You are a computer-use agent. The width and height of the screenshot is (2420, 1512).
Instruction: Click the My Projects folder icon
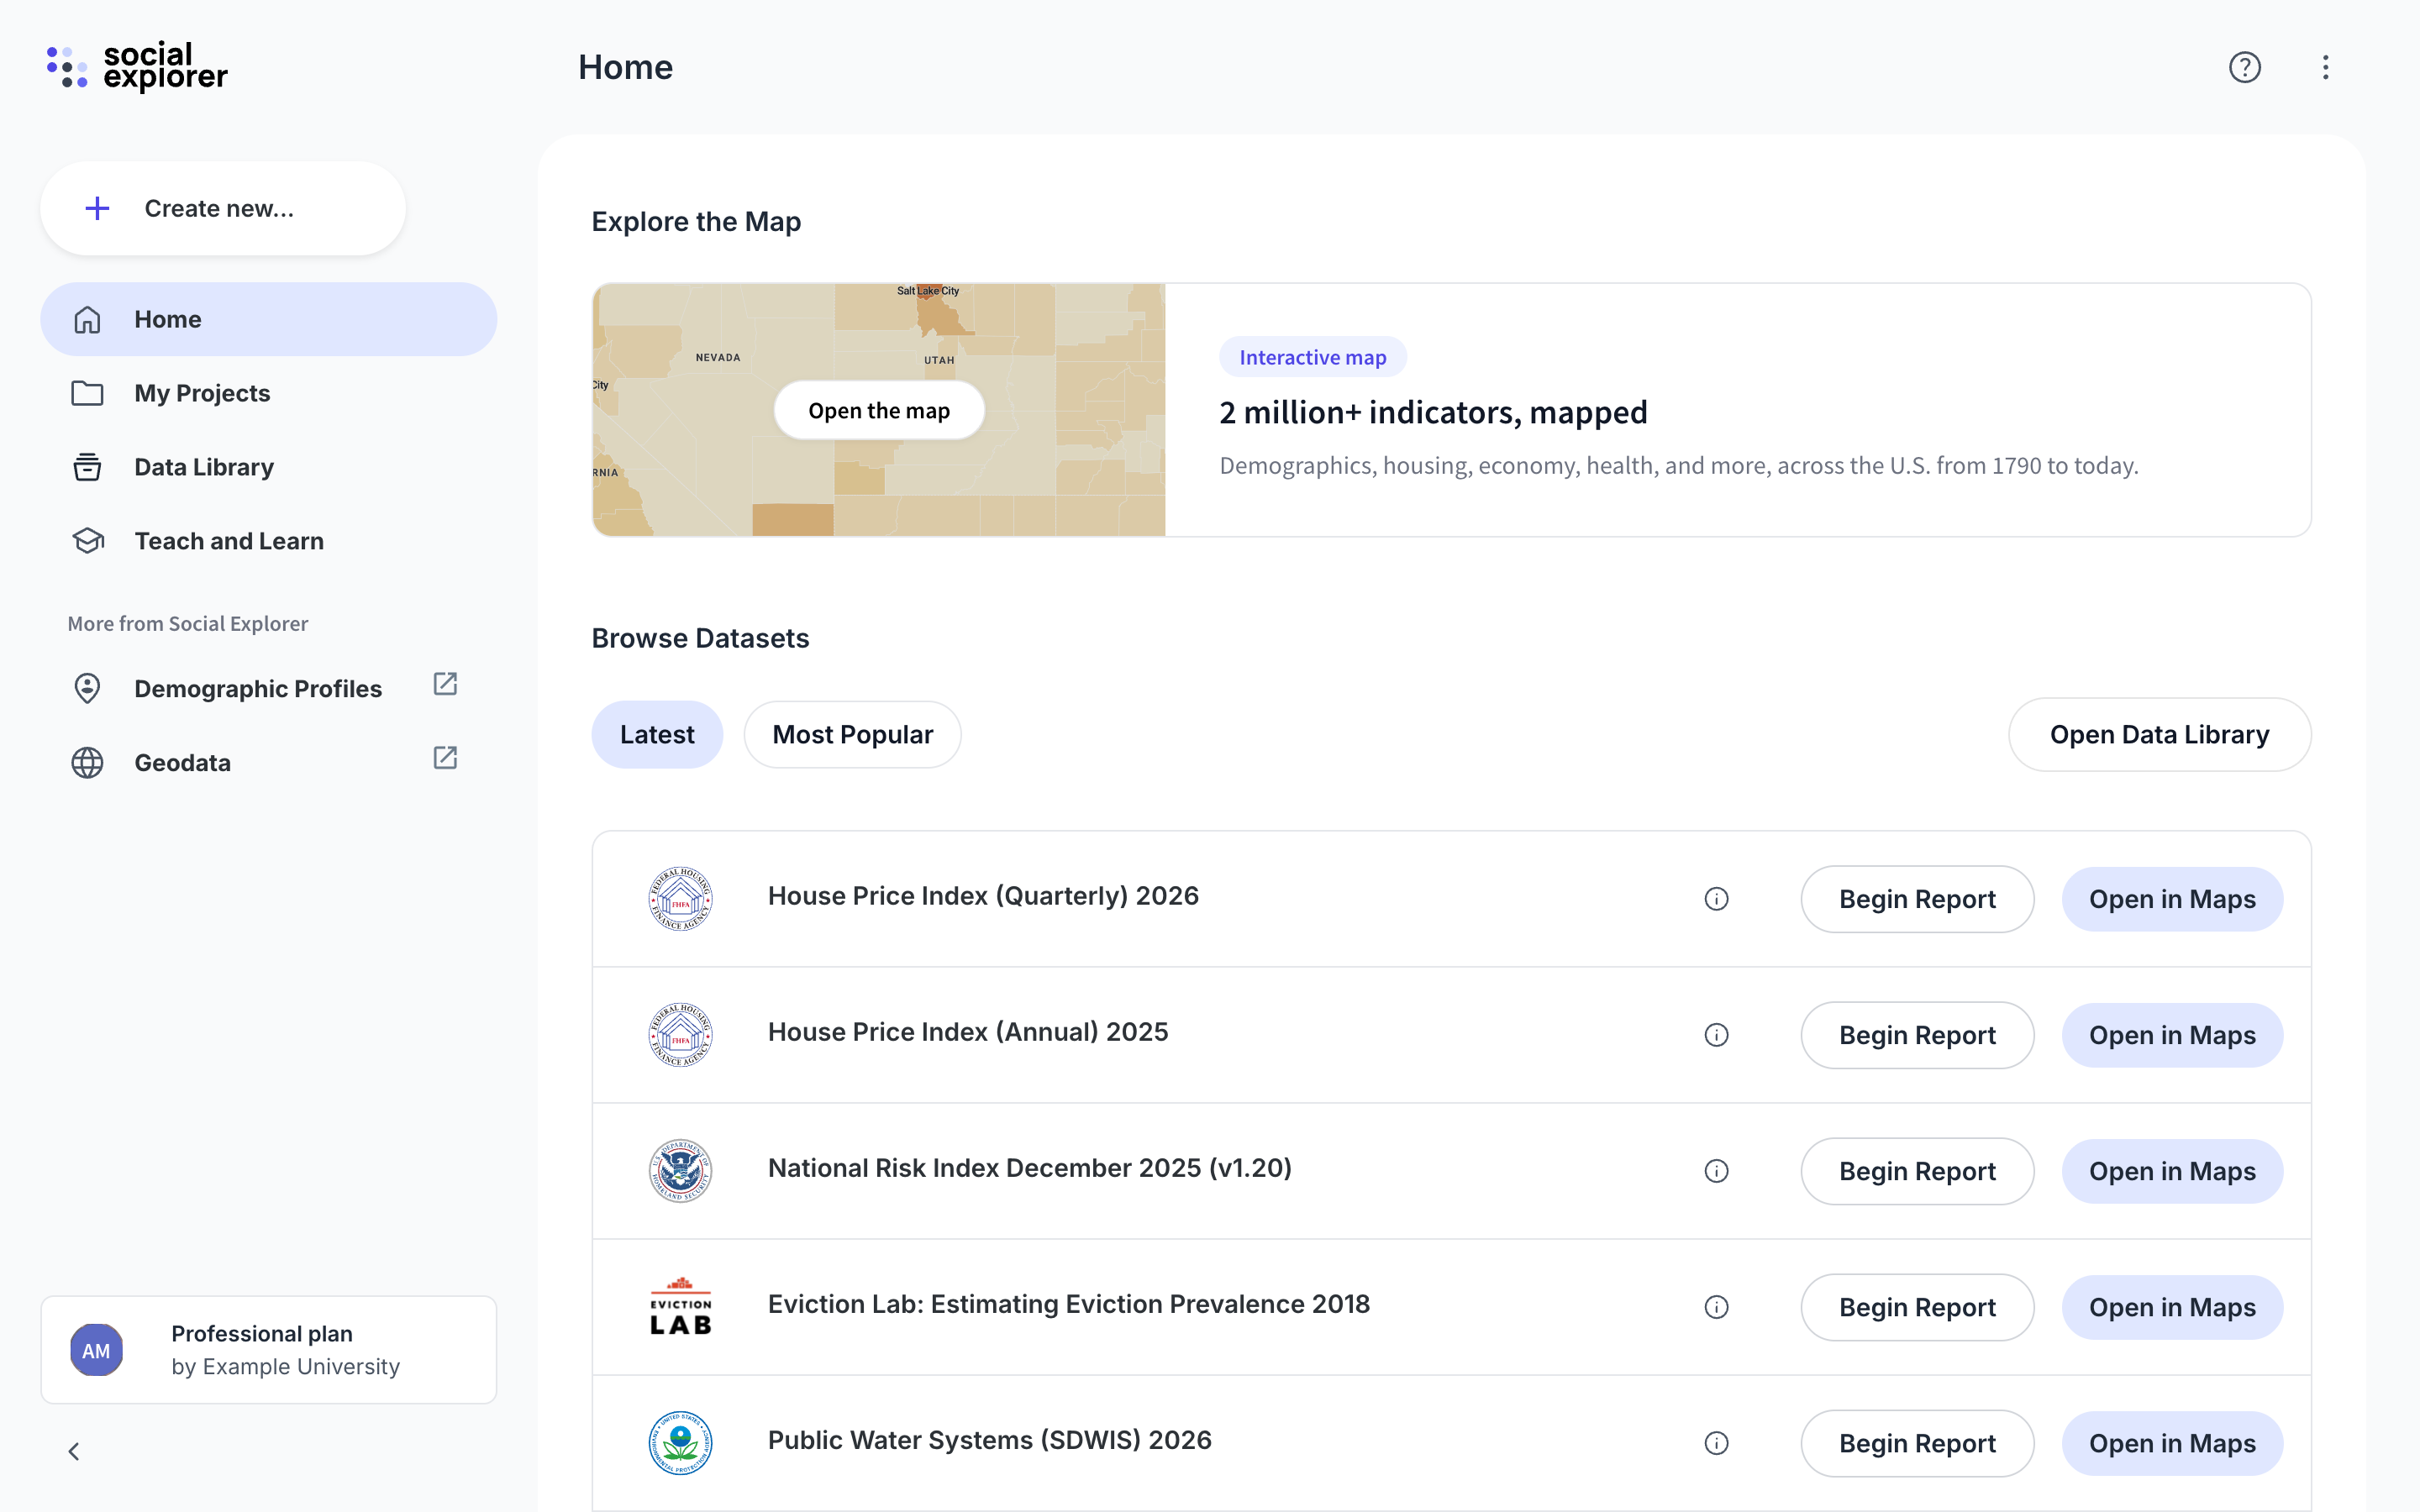click(x=87, y=393)
